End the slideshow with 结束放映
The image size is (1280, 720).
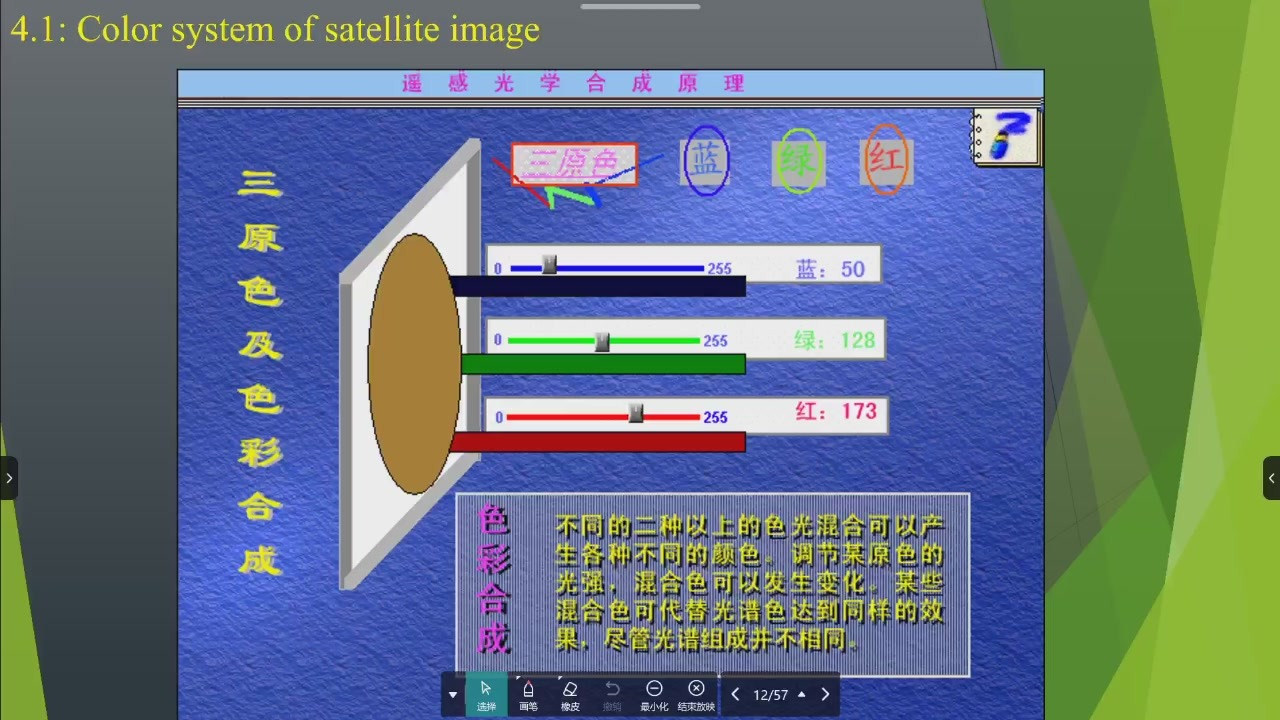tap(697, 694)
